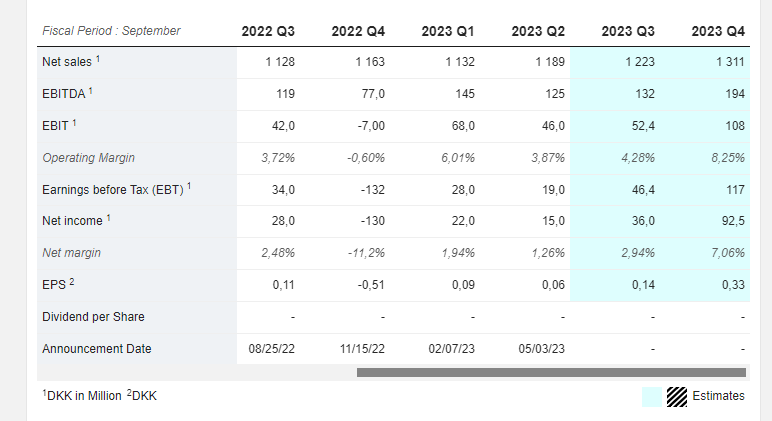Click the 2023 Q2 column header
Viewport: 772px width, 421px height.
[538, 31]
